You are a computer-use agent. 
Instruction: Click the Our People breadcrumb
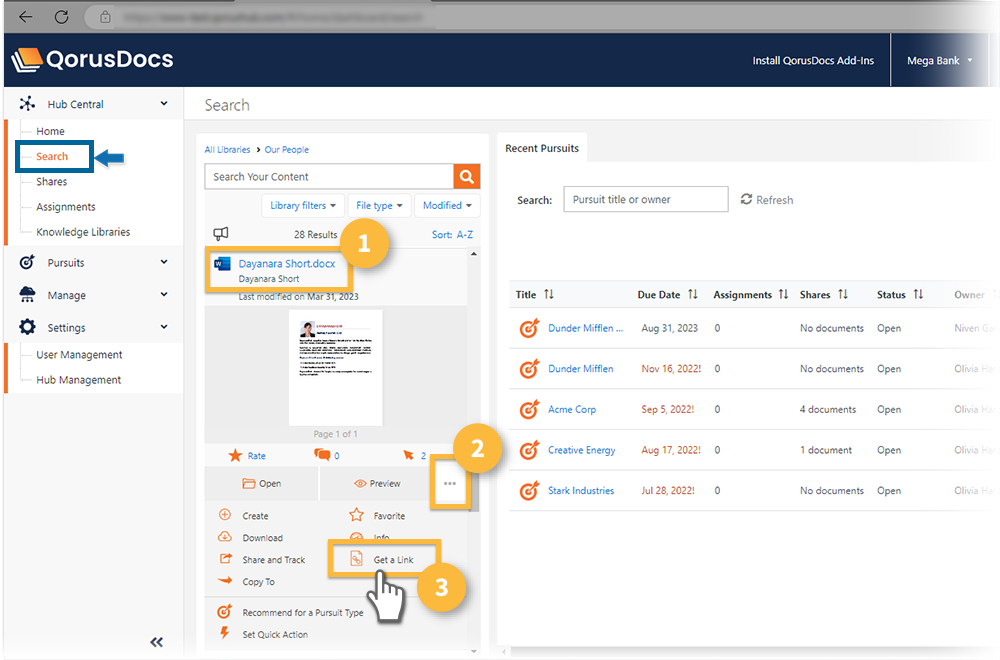[x=286, y=149]
